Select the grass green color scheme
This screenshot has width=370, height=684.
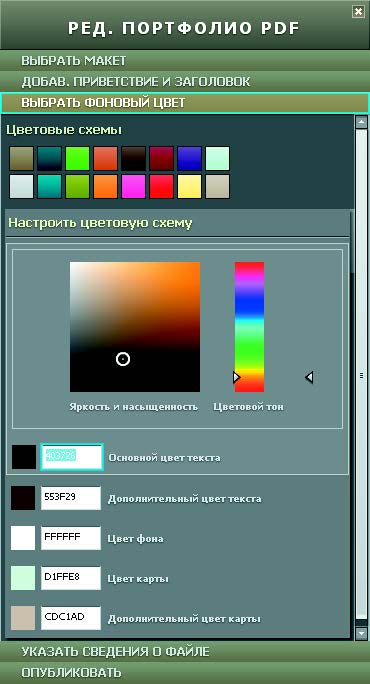pyautogui.click(x=77, y=186)
